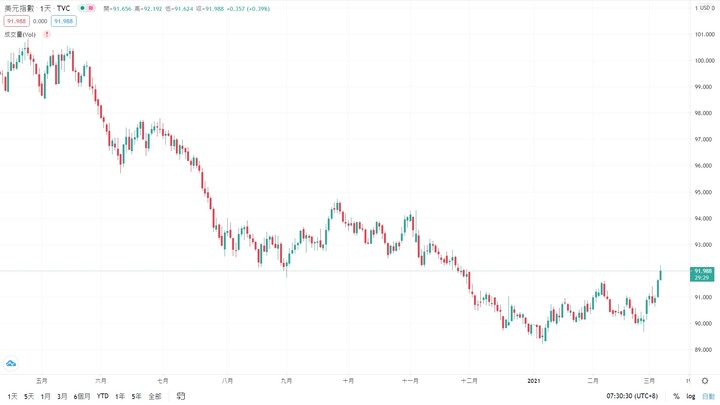
Task: Click the volume indicator warning icon
Action: (47, 34)
